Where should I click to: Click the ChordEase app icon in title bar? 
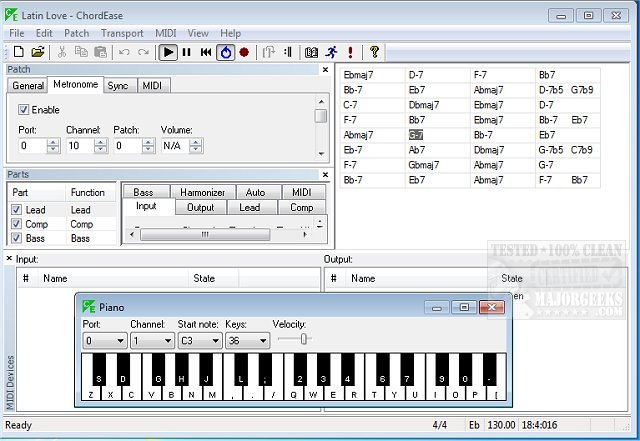pyautogui.click(x=11, y=15)
